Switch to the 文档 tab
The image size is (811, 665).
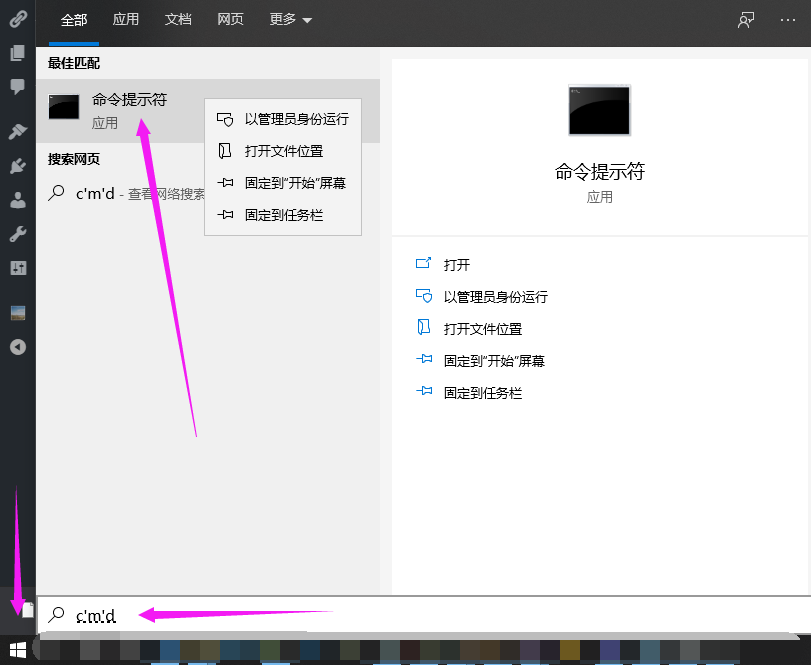(178, 20)
